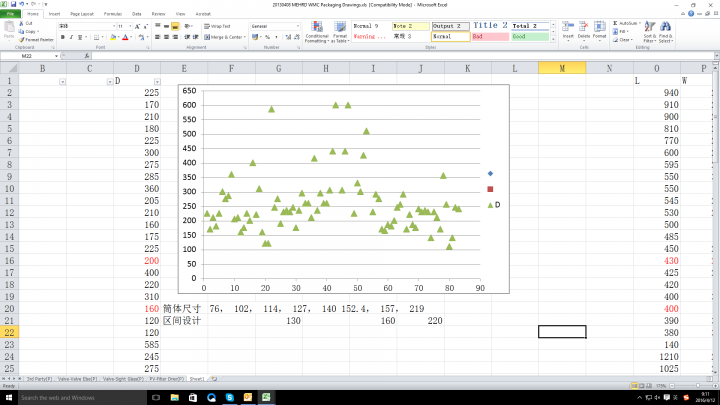Viewport: 720px width, 405px height.
Task: Select the Valve-Valve Elec sheet tab
Action: [x=76, y=380]
